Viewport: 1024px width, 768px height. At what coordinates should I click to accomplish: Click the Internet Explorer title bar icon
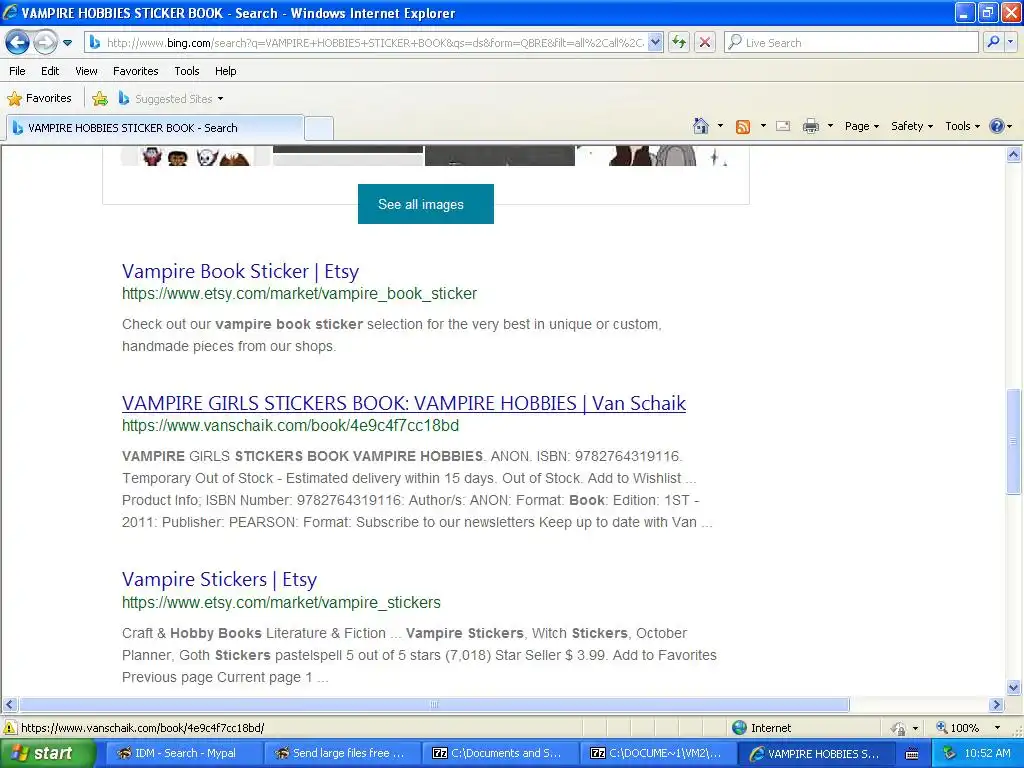click(10, 12)
